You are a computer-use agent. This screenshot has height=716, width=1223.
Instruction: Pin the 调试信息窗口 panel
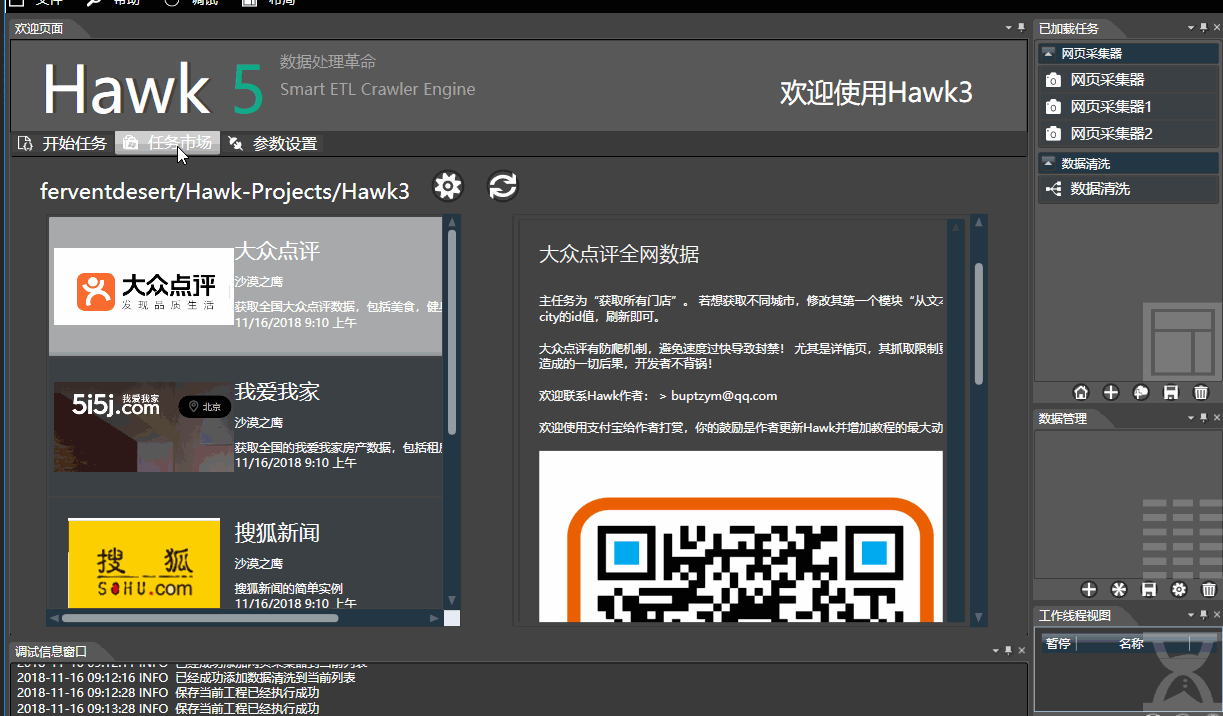pyautogui.click(x=1009, y=651)
